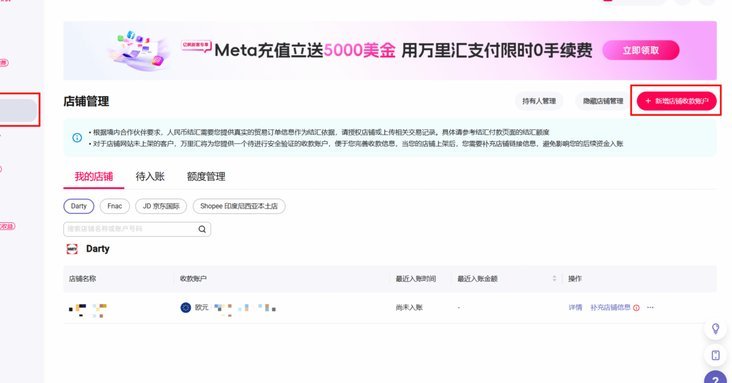Open 隐藏店铺管理

click(603, 101)
